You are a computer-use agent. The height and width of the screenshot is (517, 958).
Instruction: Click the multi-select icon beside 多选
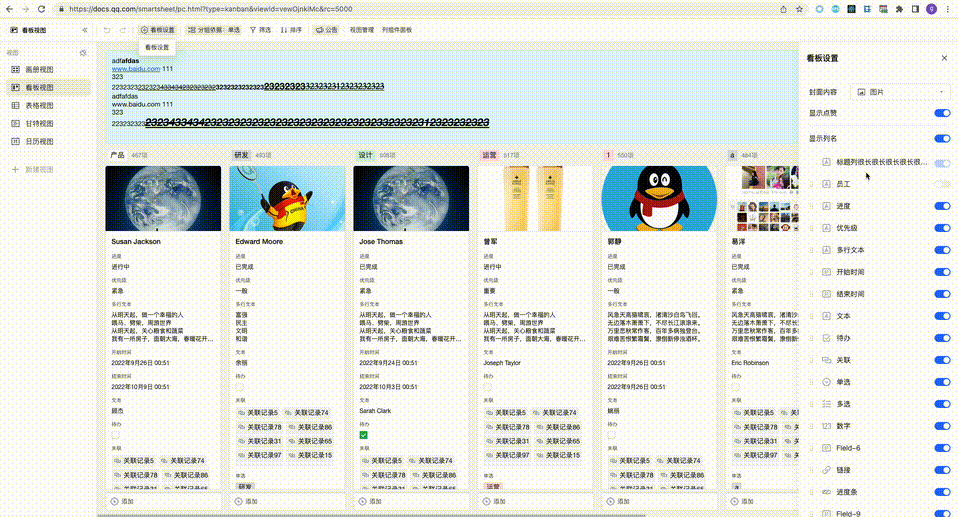pyautogui.click(x=826, y=404)
